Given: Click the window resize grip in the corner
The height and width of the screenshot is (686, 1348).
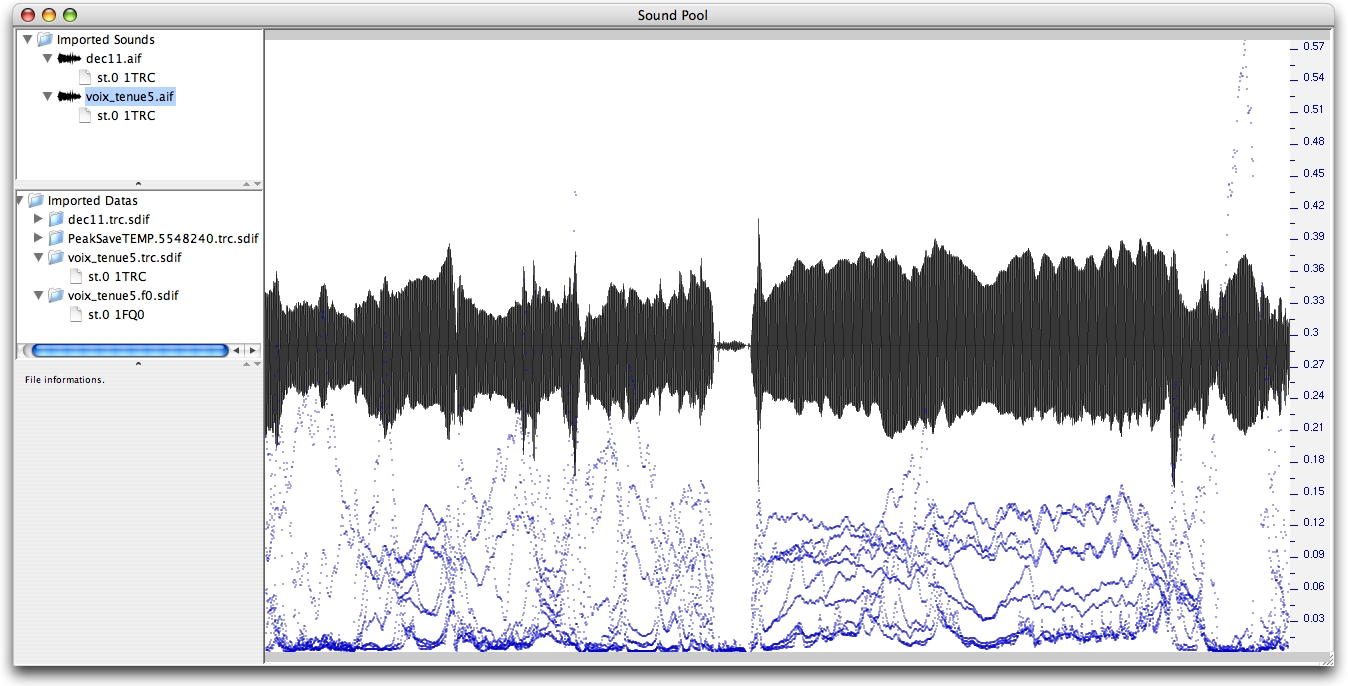Looking at the screenshot, I should 1326,659.
